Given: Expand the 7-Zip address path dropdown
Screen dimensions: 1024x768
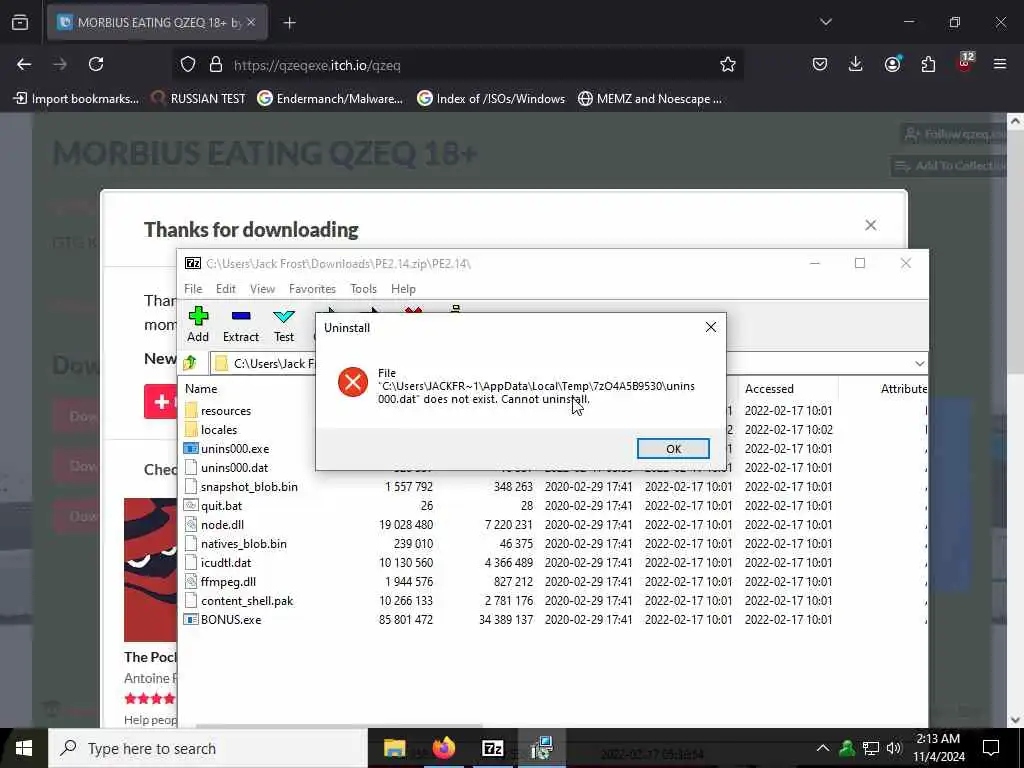Looking at the screenshot, I should click(x=919, y=363).
